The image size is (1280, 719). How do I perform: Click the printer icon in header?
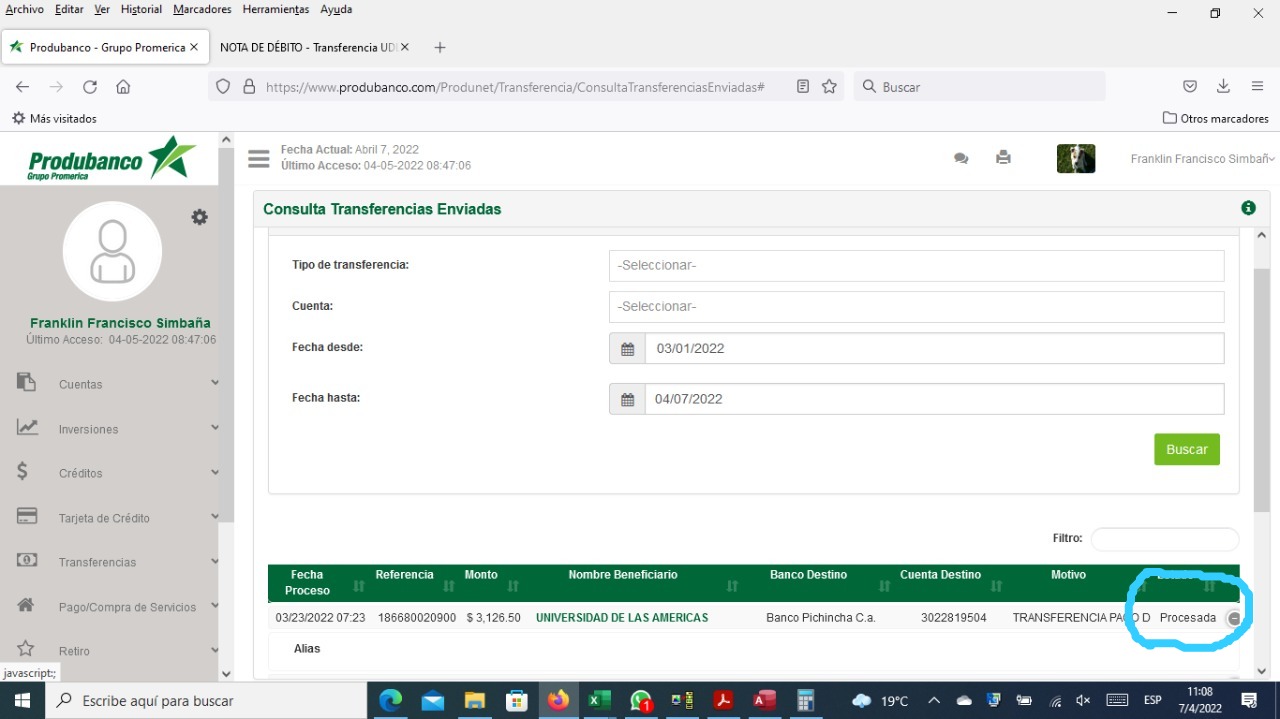[x=1003, y=157]
